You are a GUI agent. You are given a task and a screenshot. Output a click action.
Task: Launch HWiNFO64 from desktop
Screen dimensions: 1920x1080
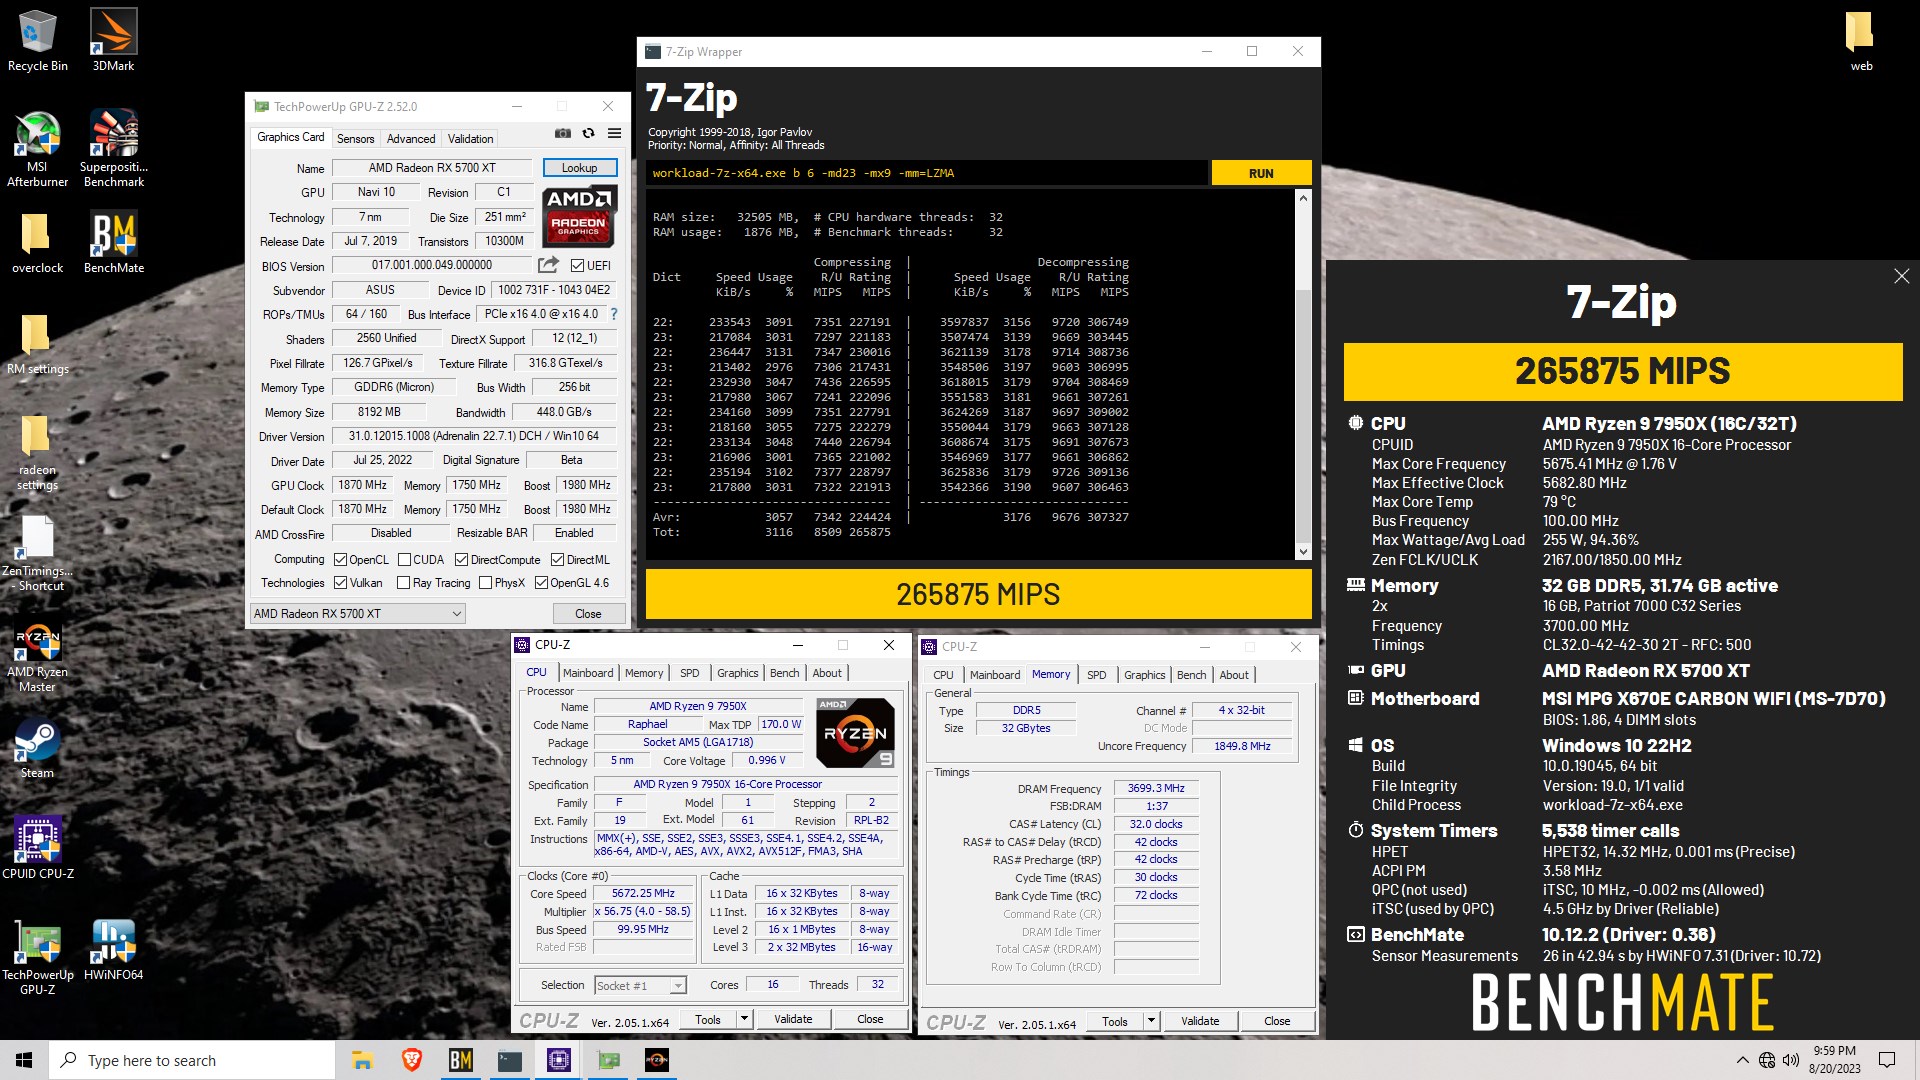coord(113,948)
